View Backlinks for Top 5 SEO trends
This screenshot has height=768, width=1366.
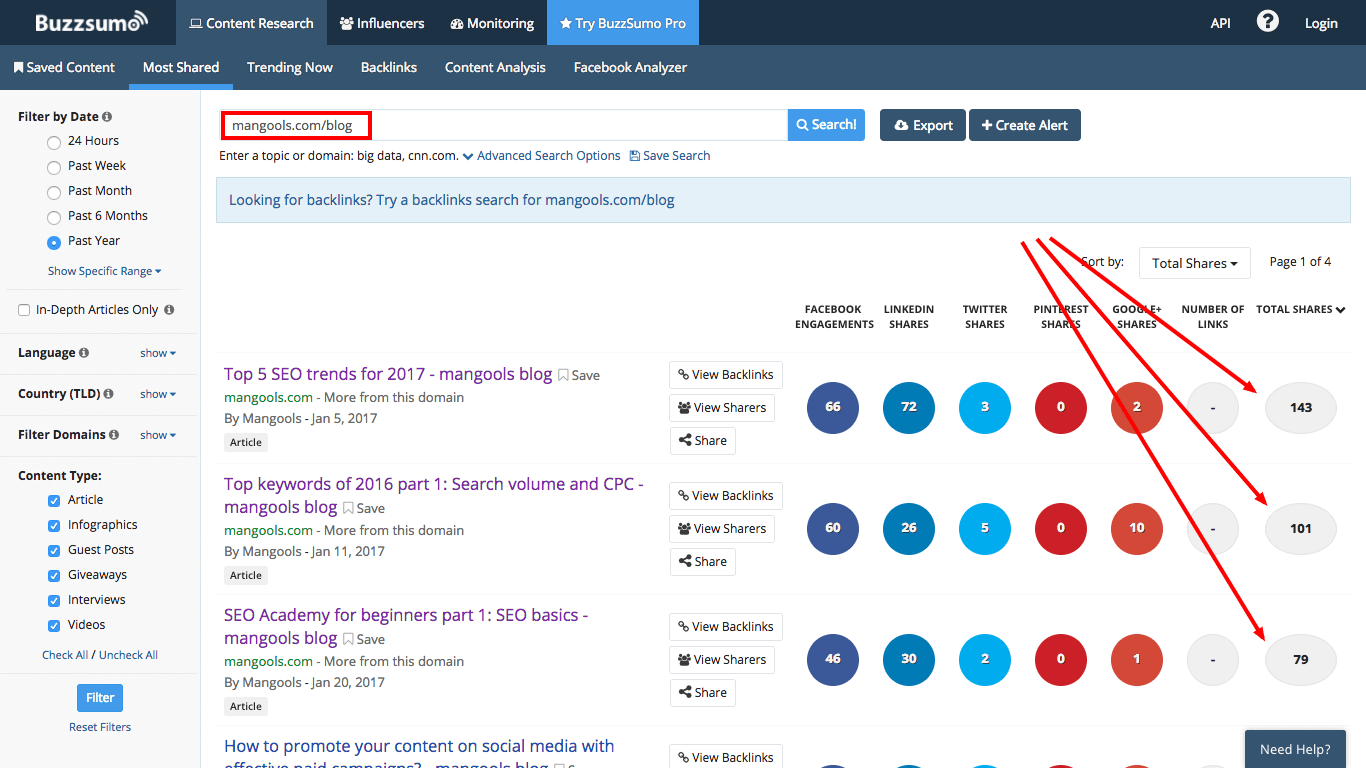click(726, 375)
